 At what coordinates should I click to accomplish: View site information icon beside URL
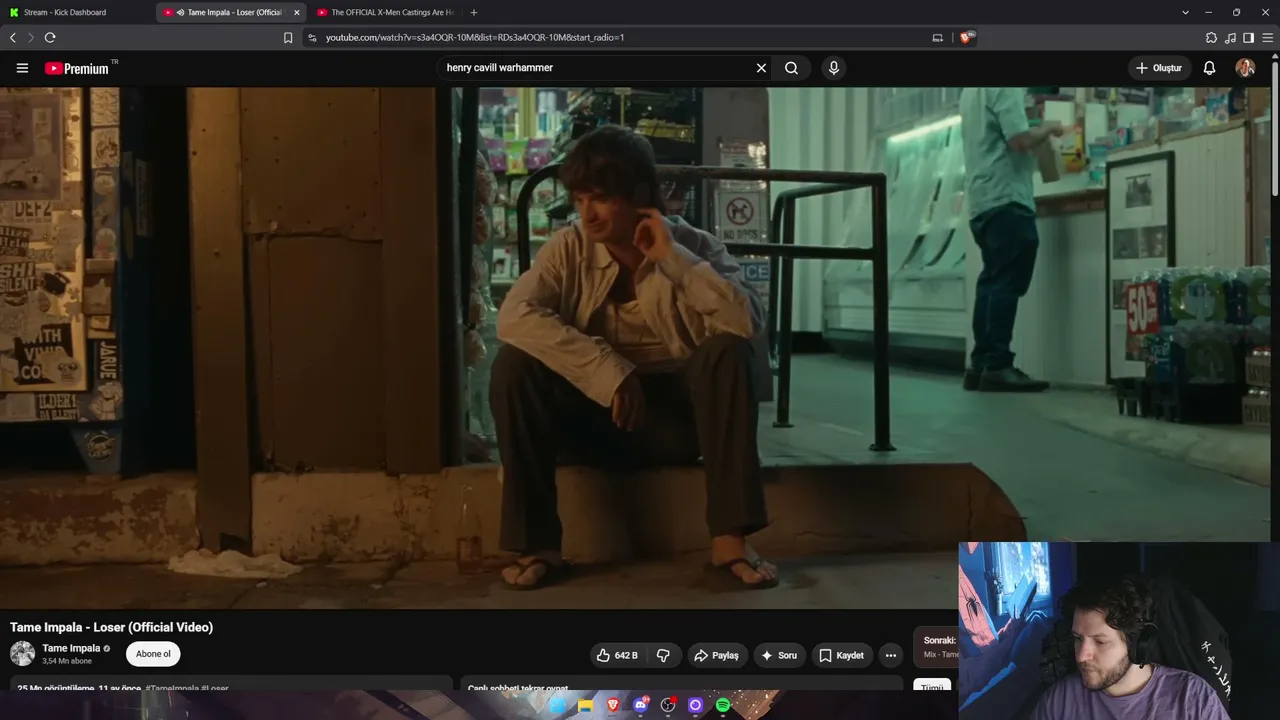pos(312,37)
